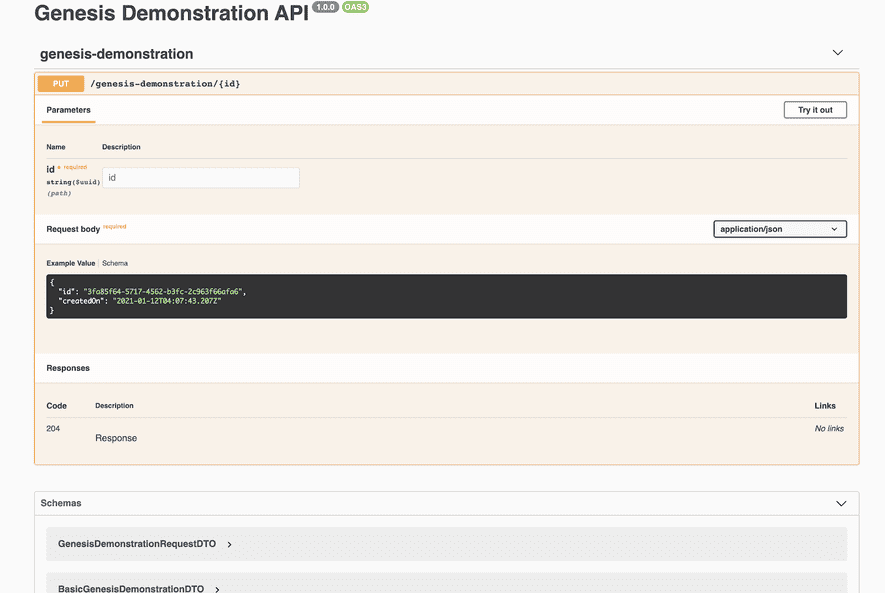885x593 pixels.
Task: Click the chevron beside genesis-demonstration section
Action: 837,52
